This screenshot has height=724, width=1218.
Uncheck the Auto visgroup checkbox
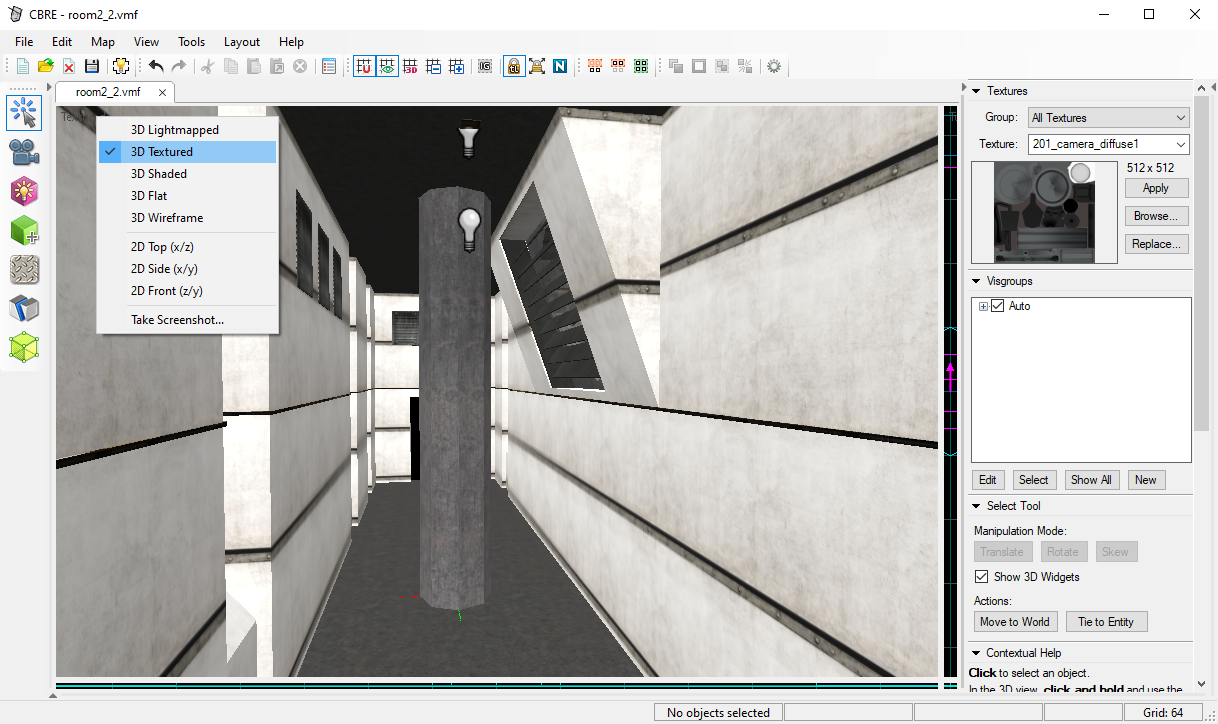(x=997, y=306)
